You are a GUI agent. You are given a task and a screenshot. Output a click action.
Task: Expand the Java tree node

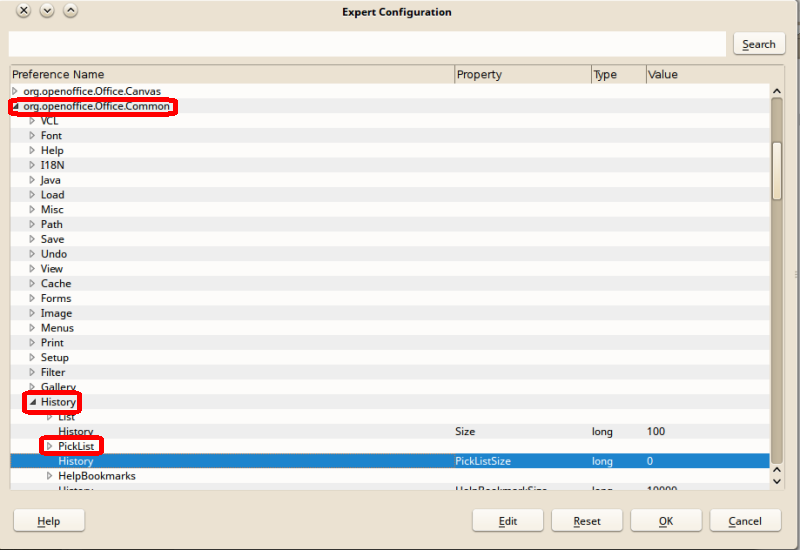32,180
